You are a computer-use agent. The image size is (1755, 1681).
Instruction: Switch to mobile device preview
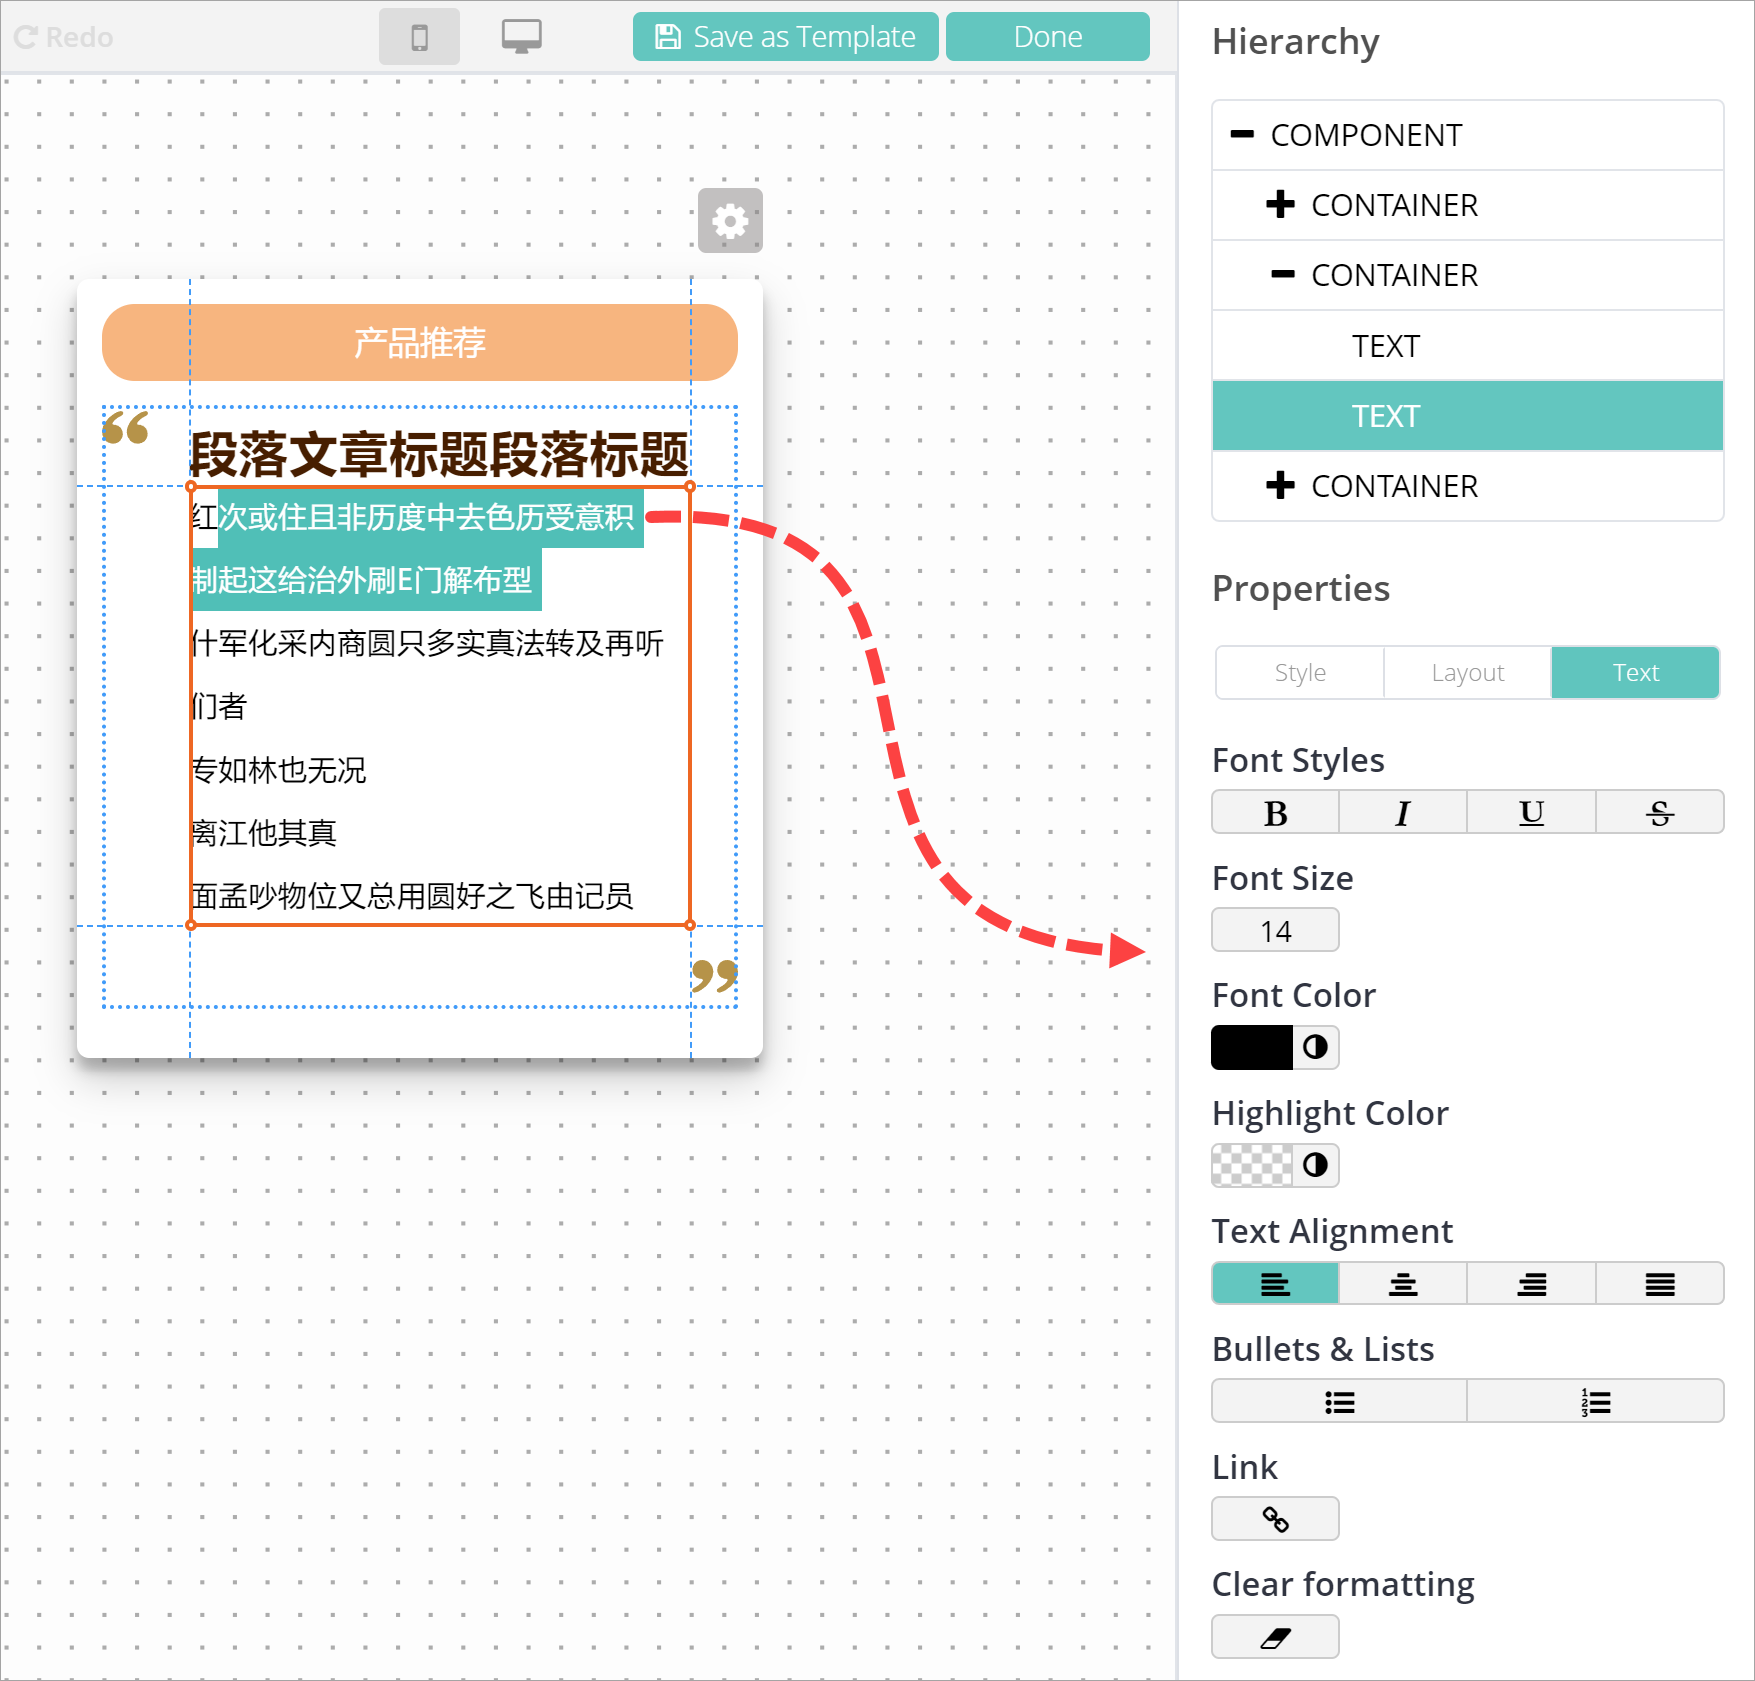pos(419,37)
